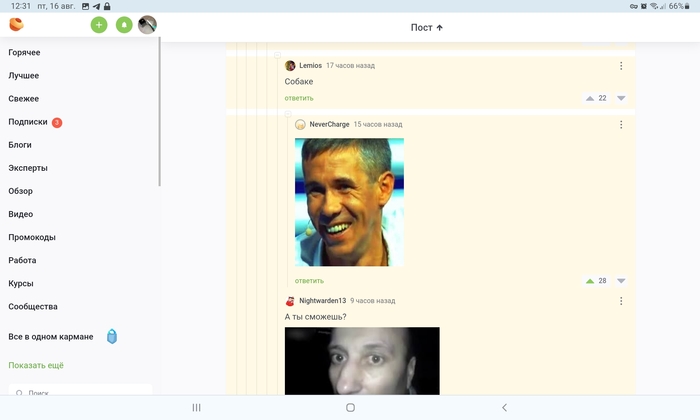Screen dimensions: 700x420
Task: Tap the image notification icon in status bar
Action: coord(86,6)
